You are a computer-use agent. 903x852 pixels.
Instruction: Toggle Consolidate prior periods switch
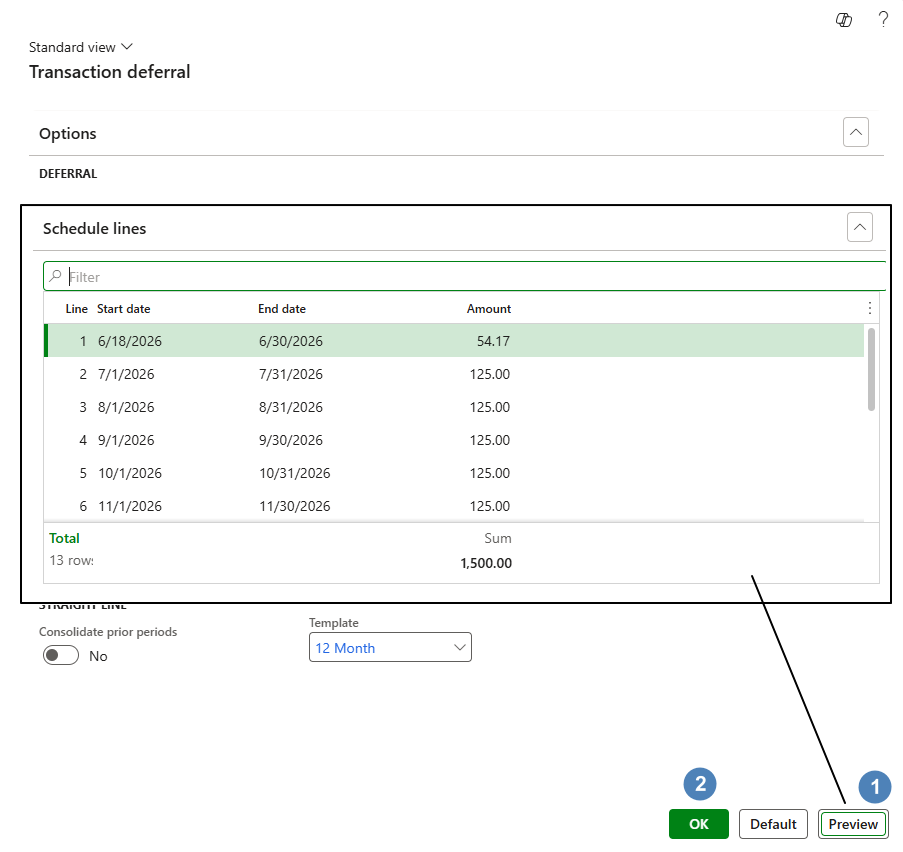[61, 656]
